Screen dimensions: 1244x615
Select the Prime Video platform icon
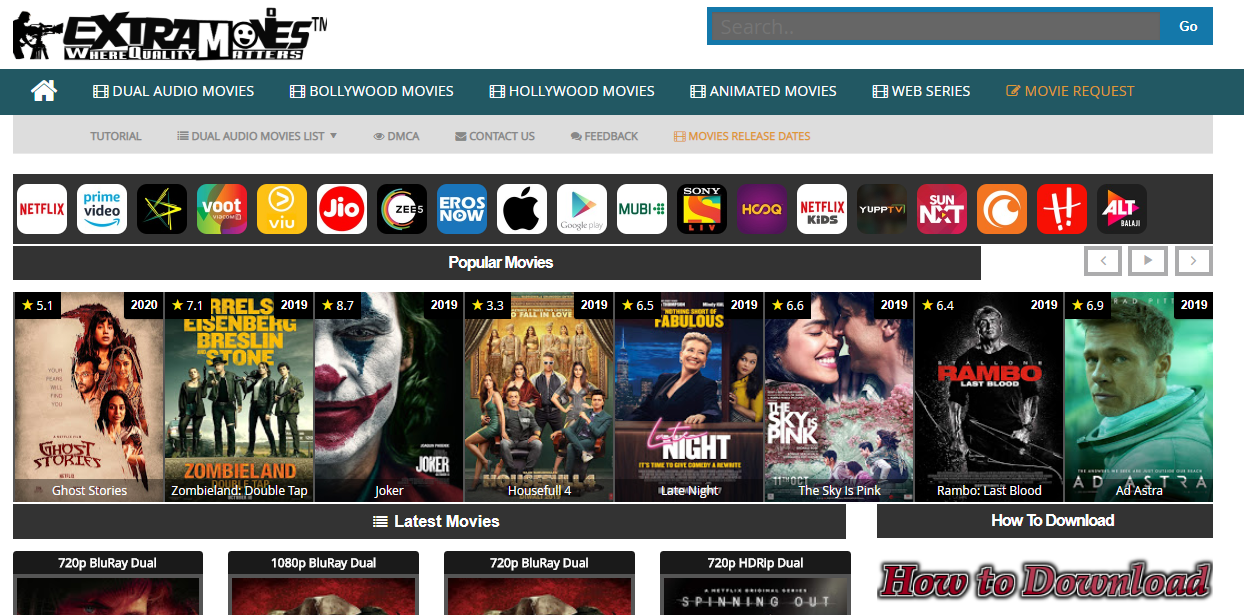tap(101, 209)
